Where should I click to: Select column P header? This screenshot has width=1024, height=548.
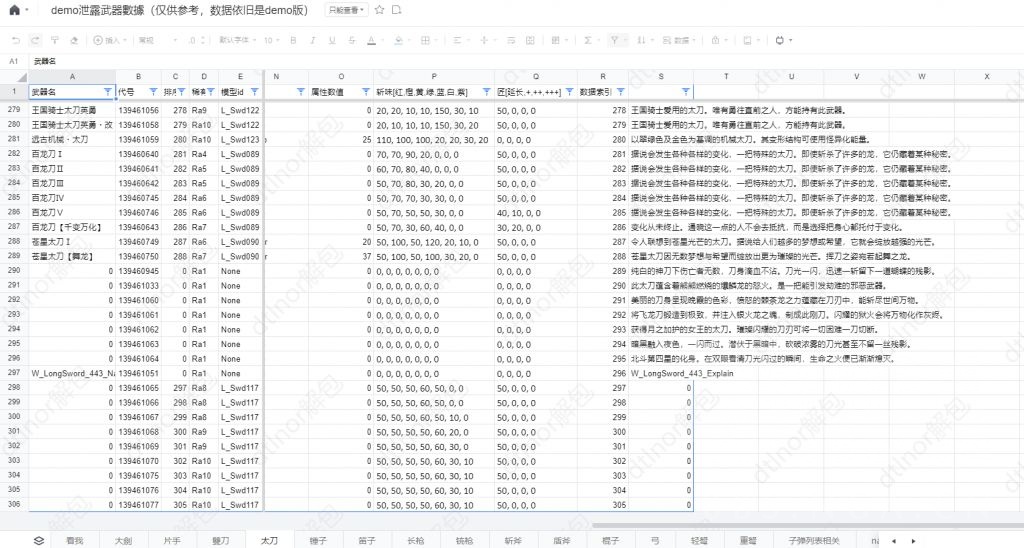point(434,76)
